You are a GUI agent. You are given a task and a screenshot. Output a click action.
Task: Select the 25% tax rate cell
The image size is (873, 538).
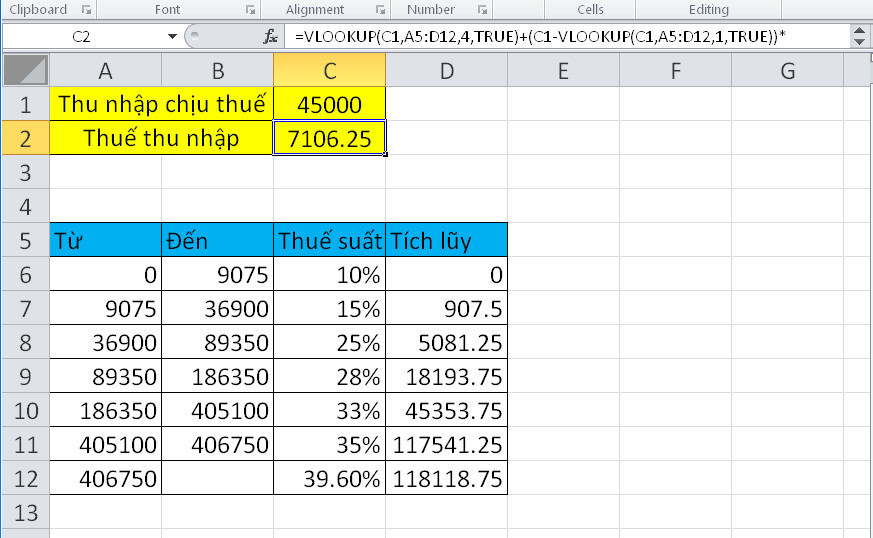pos(330,342)
